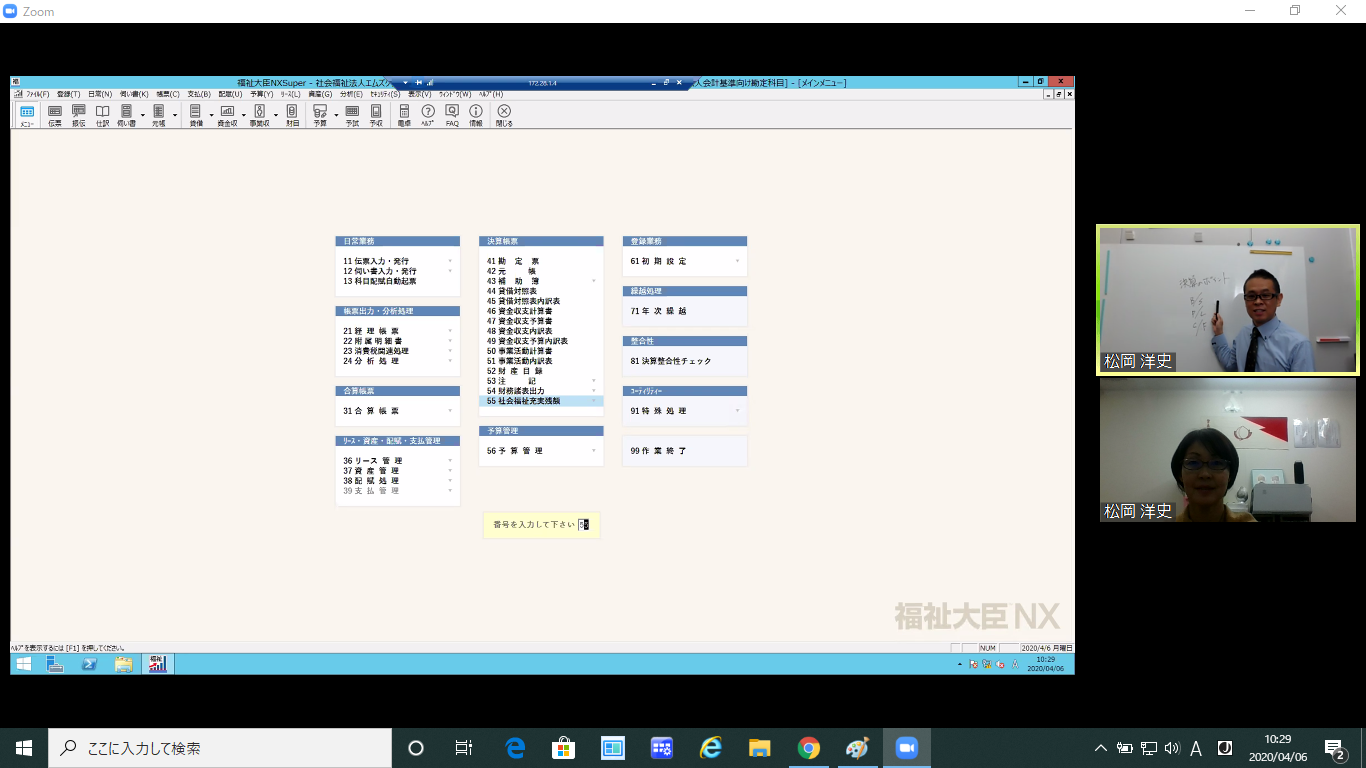Open the 日常(N) menu
The height and width of the screenshot is (768, 1366).
click(100, 94)
